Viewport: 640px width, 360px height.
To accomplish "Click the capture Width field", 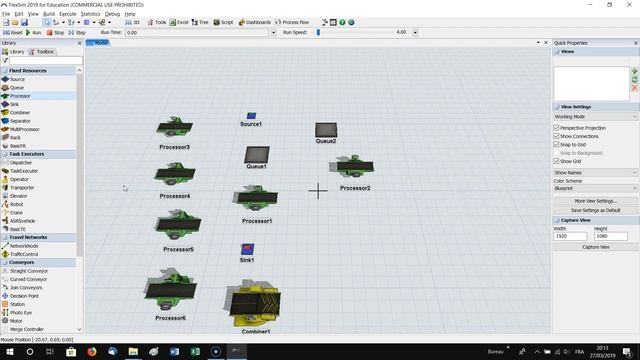I will [570, 236].
